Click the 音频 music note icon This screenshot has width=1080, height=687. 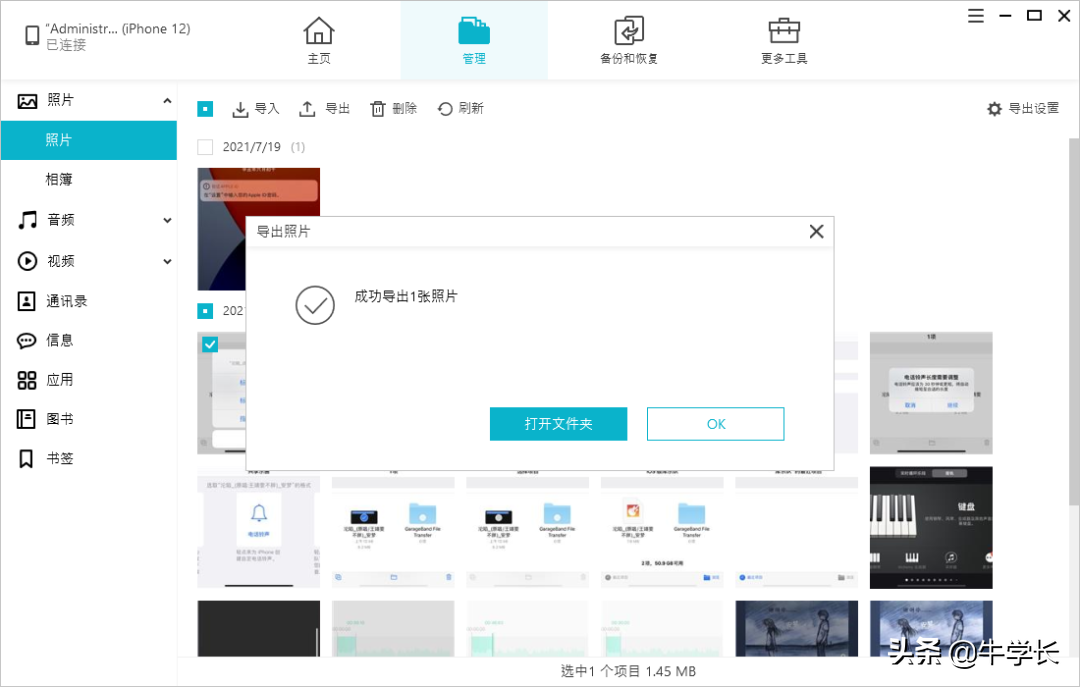[27, 220]
